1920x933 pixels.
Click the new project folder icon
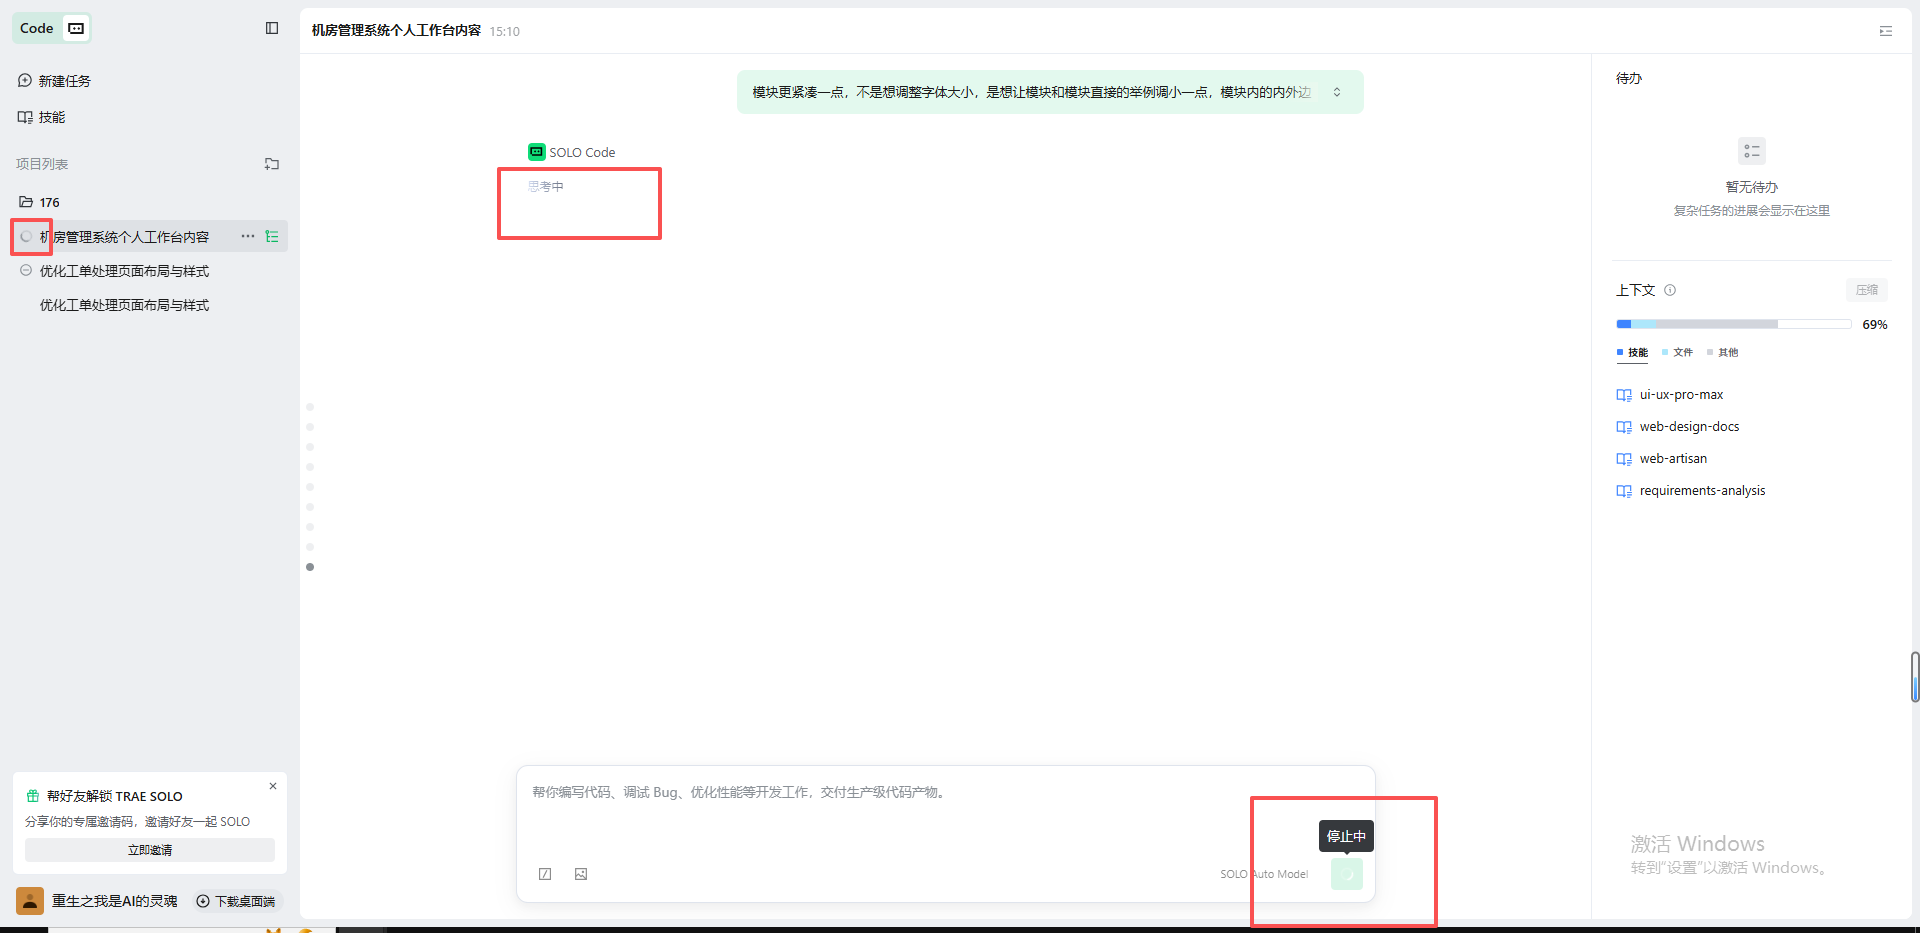(x=272, y=164)
